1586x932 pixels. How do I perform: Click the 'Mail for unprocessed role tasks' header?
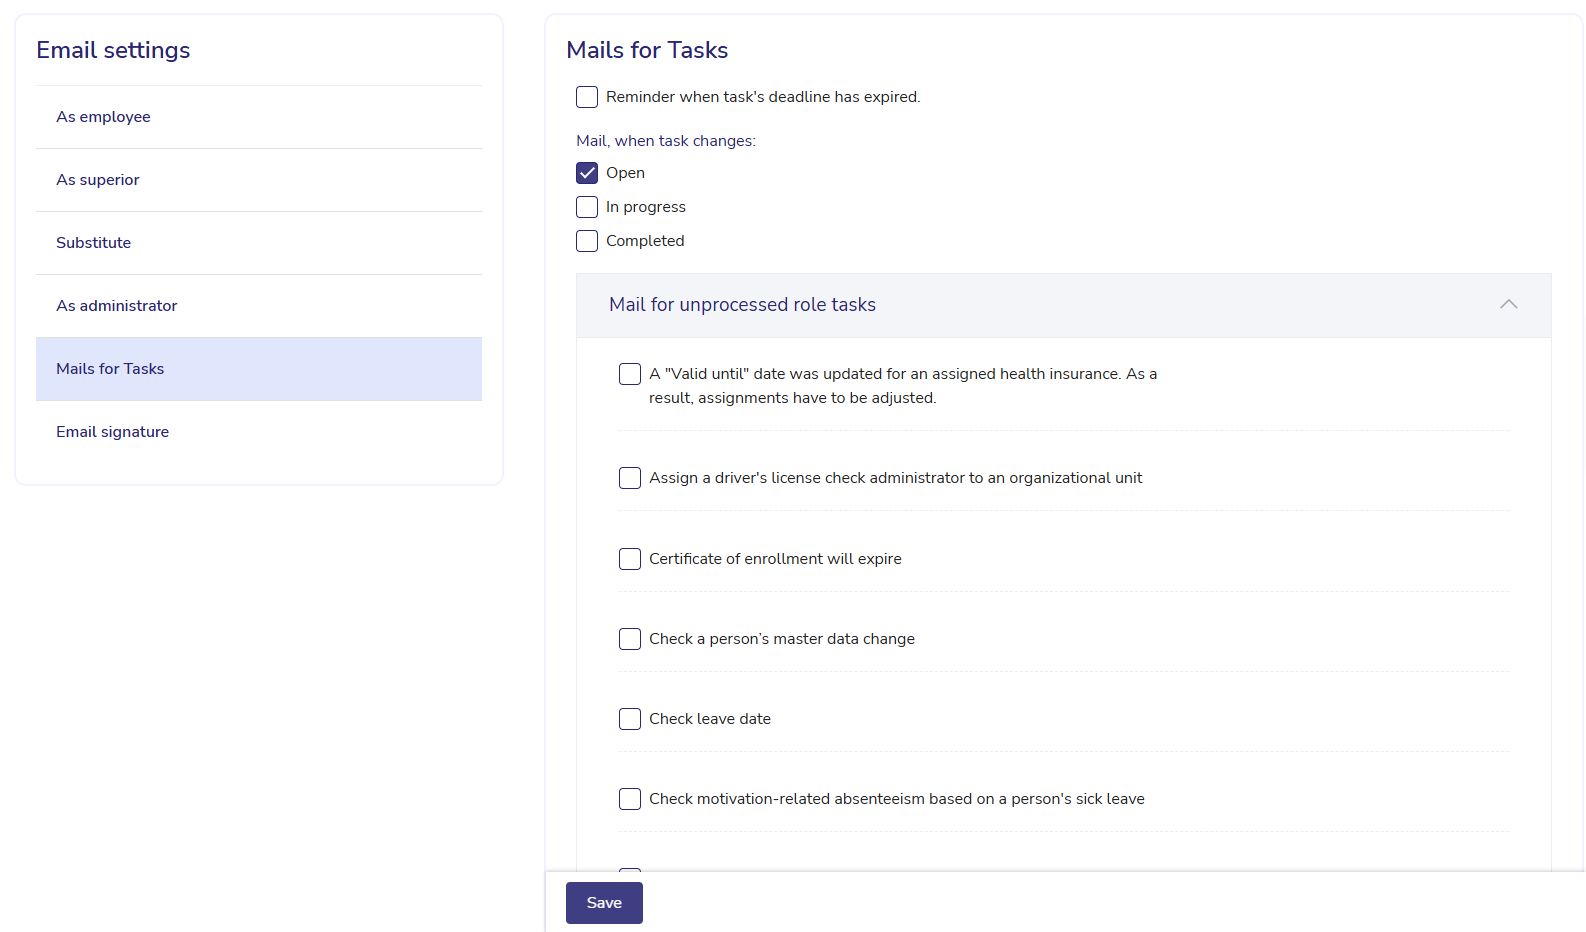pos(742,305)
